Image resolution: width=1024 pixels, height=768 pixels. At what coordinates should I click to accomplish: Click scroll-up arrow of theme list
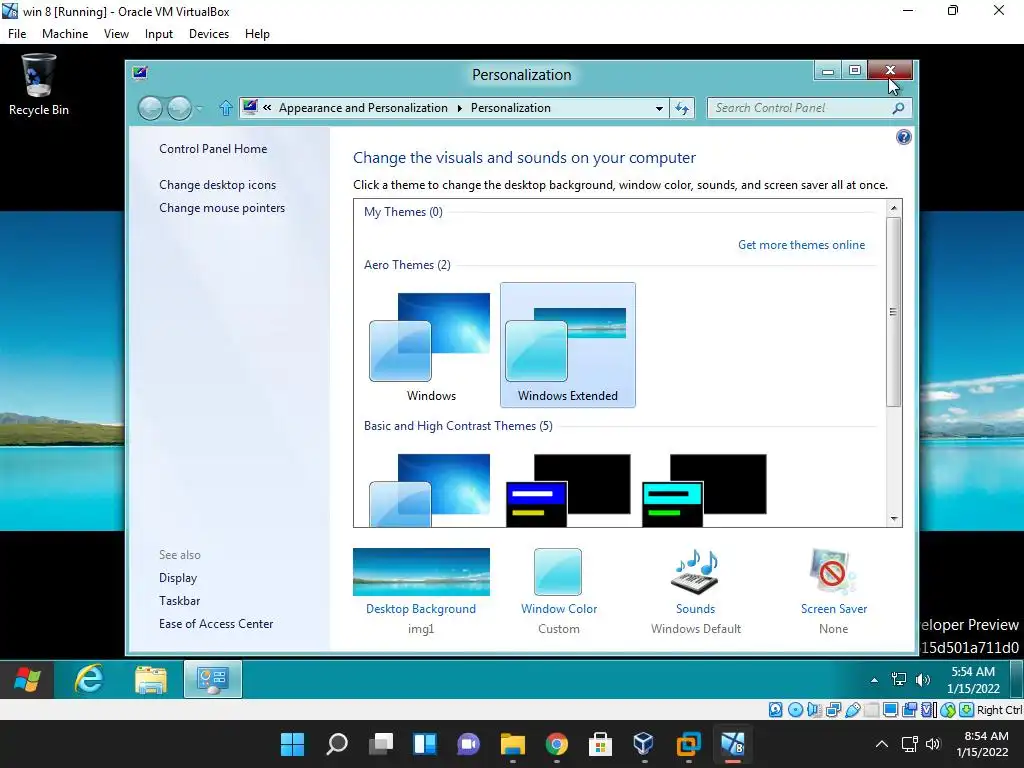point(893,208)
